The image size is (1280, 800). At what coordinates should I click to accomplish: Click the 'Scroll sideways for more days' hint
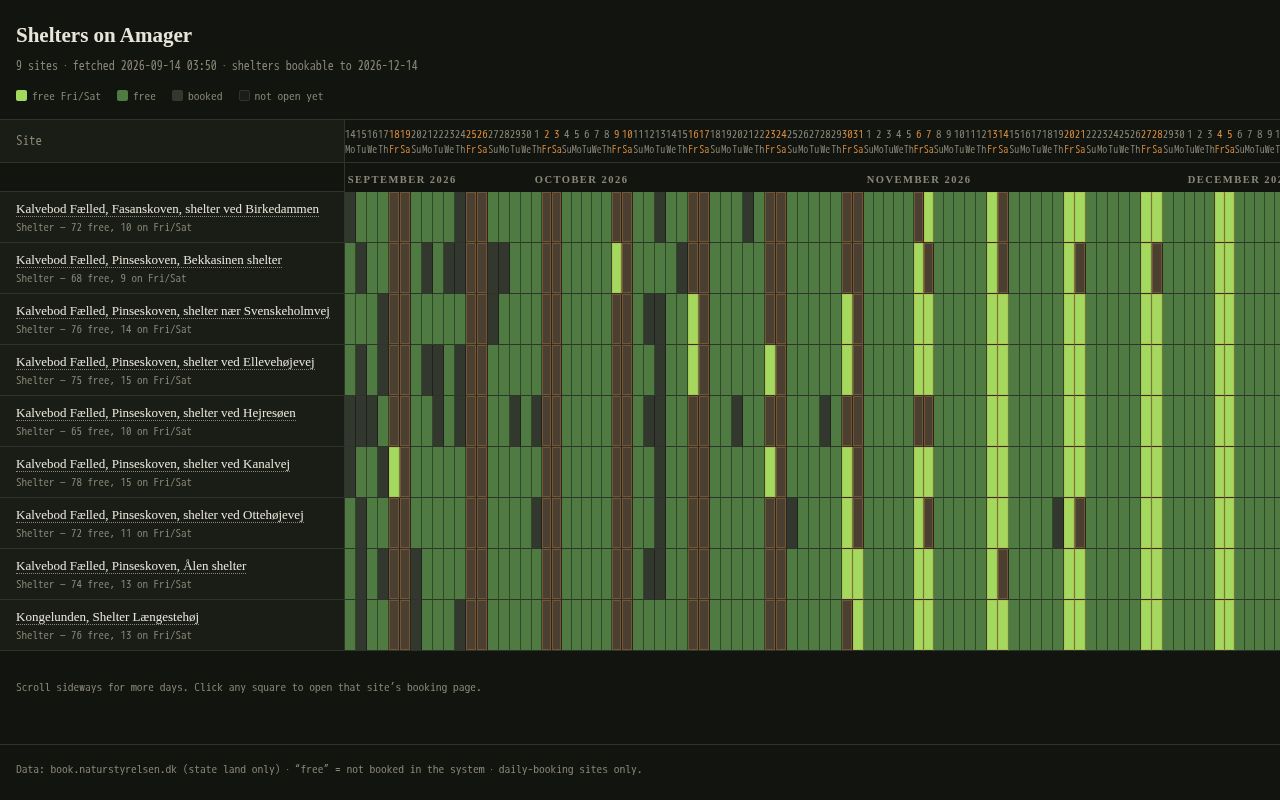[249, 688]
